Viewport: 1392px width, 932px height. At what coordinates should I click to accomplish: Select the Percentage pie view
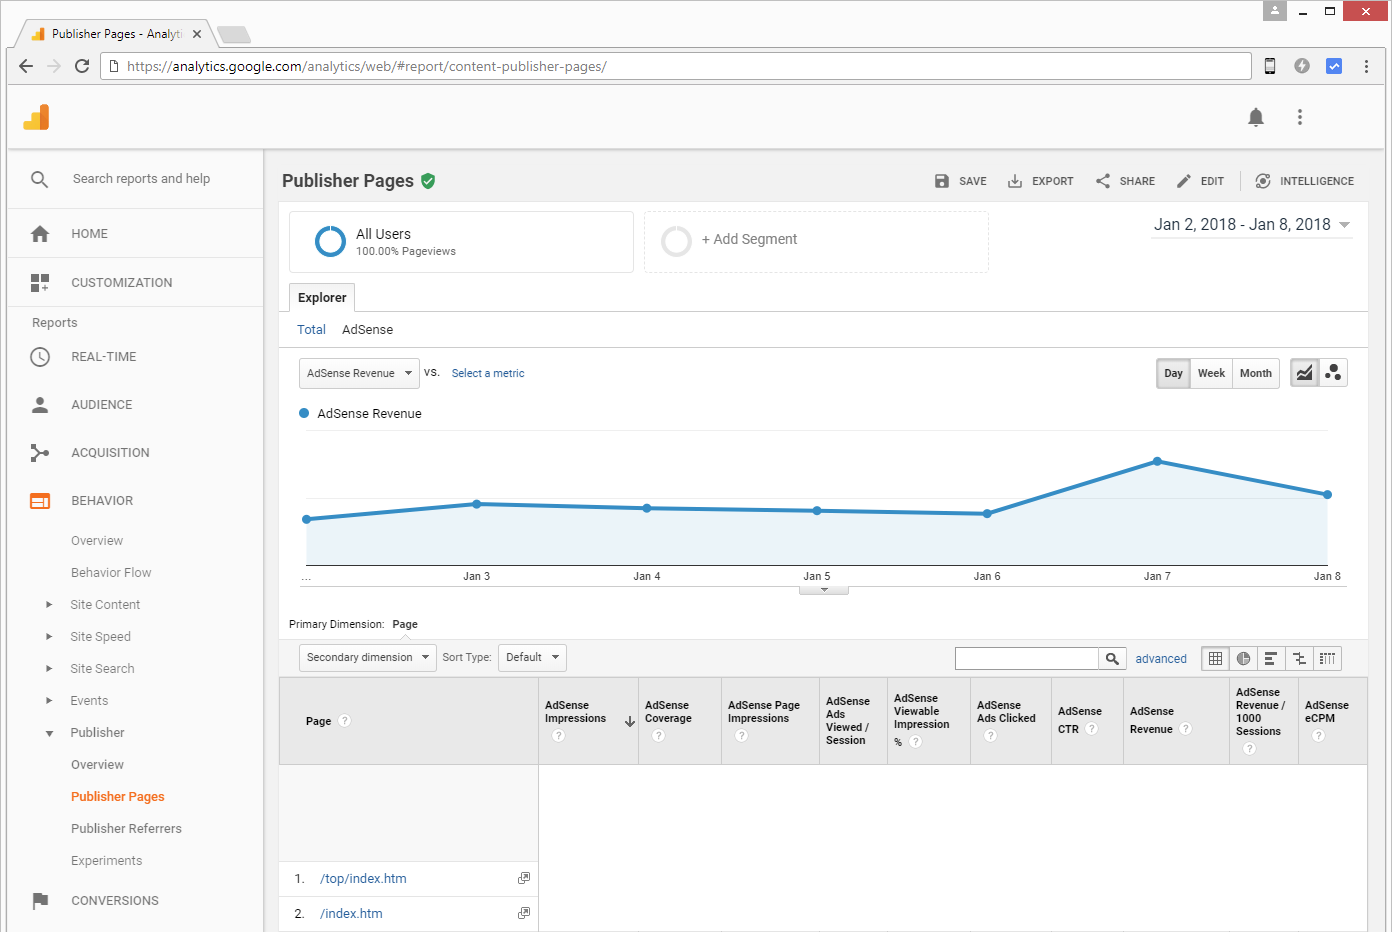coord(1243,659)
